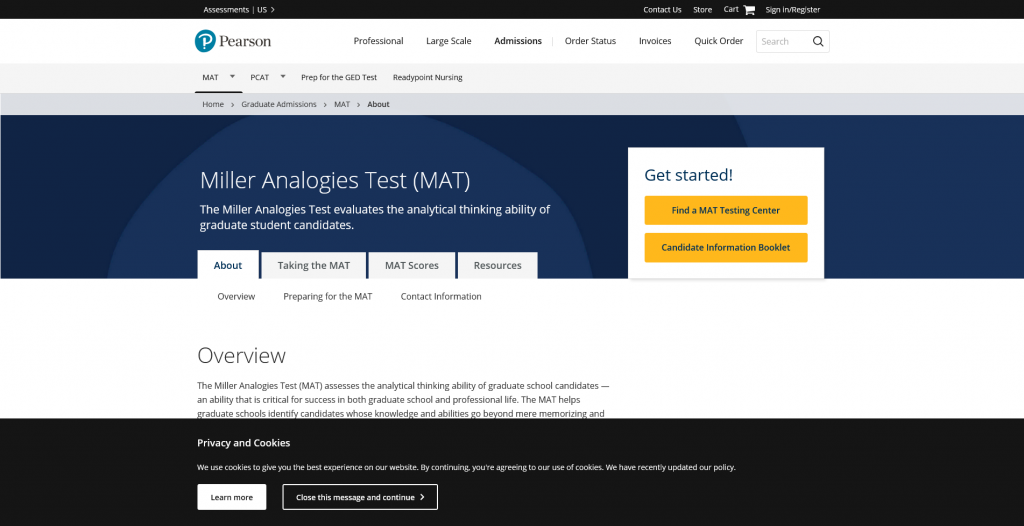Image resolution: width=1024 pixels, height=526 pixels.
Task: Select the MAT Scores tab
Action: coord(412,265)
